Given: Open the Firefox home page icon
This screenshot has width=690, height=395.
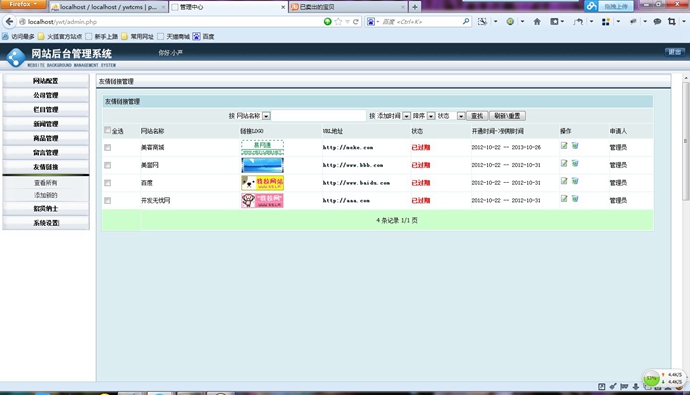Looking at the screenshot, I should (537, 22).
